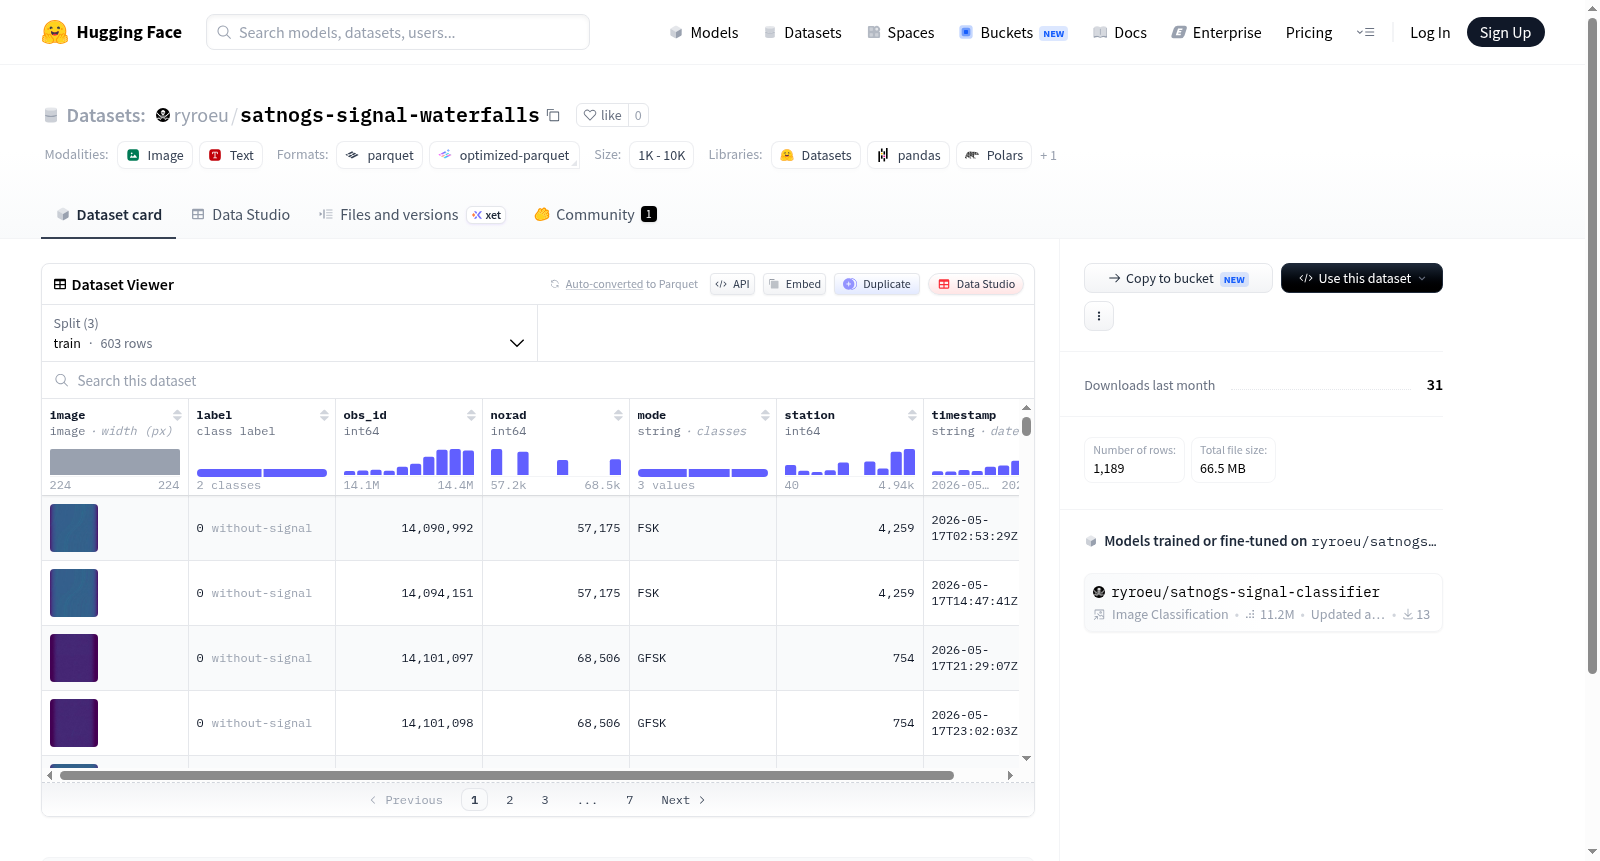Screen dimensions: 1600x861
Task: Sort the image column
Action: click(x=177, y=415)
